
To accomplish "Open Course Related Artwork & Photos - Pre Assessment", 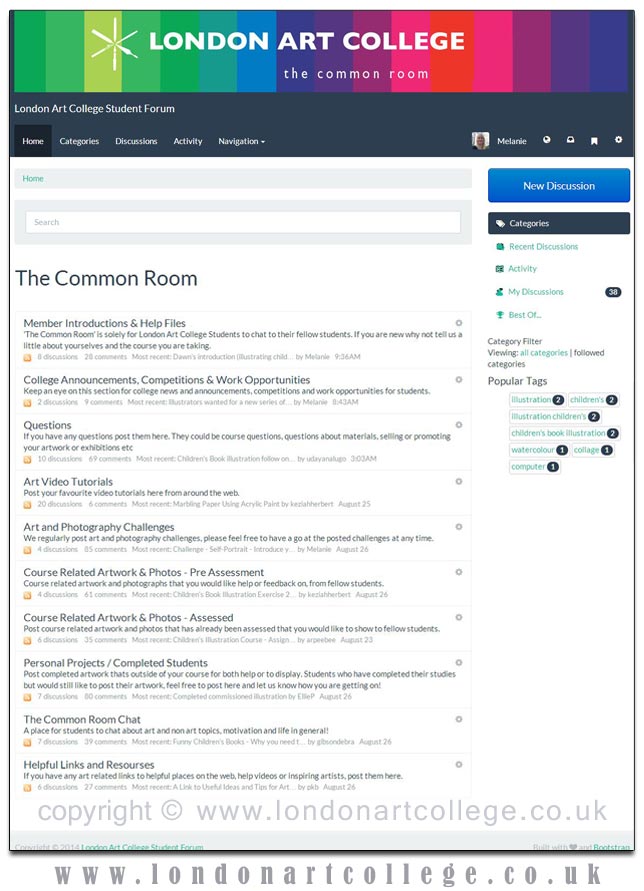I will coord(144,572).
